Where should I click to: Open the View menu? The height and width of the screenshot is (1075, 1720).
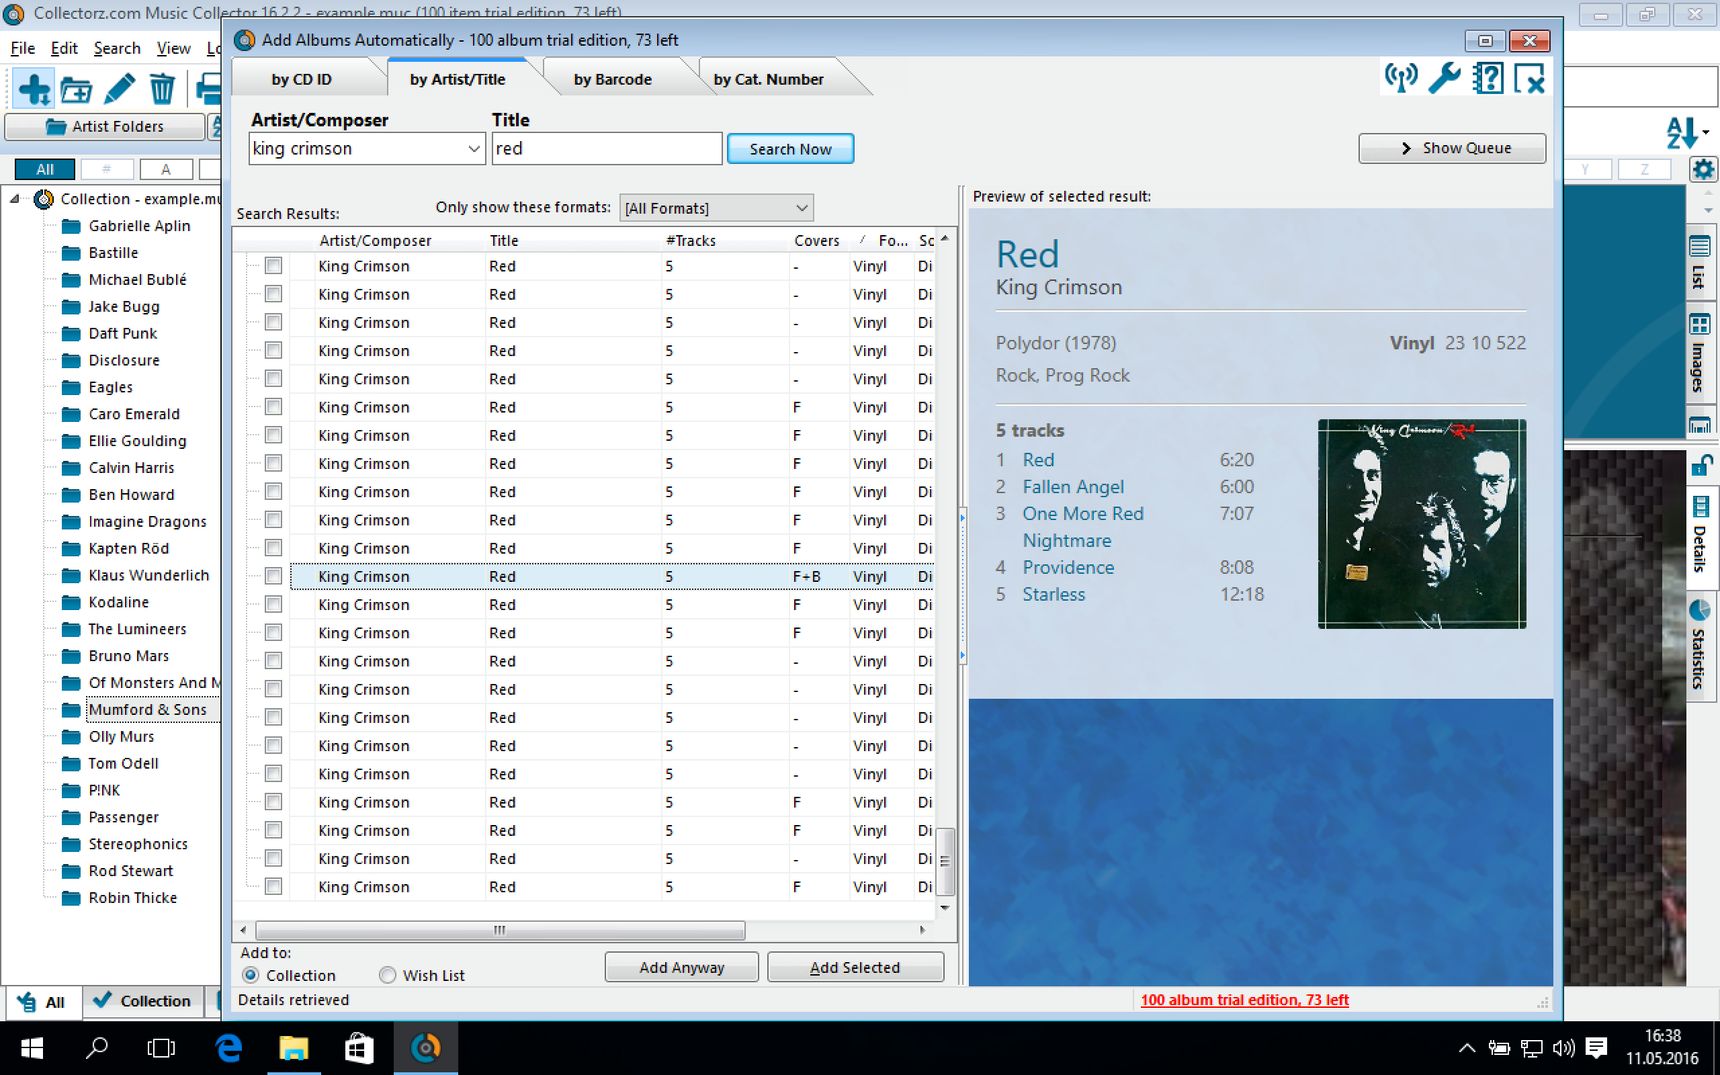[173, 48]
